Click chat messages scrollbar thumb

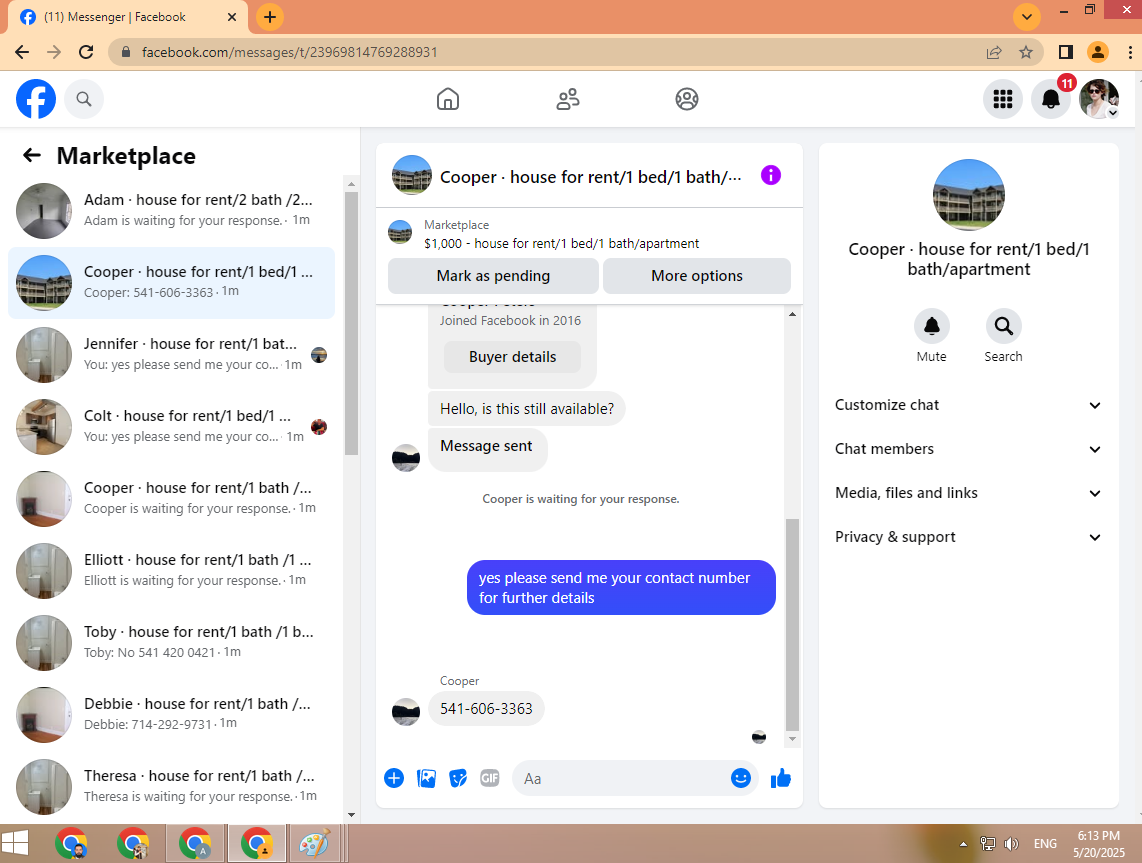pos(792,624)
